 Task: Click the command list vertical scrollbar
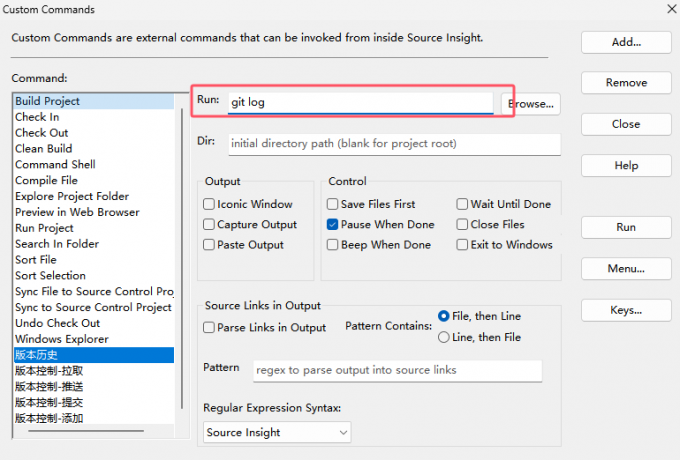(x=182, y=259)
